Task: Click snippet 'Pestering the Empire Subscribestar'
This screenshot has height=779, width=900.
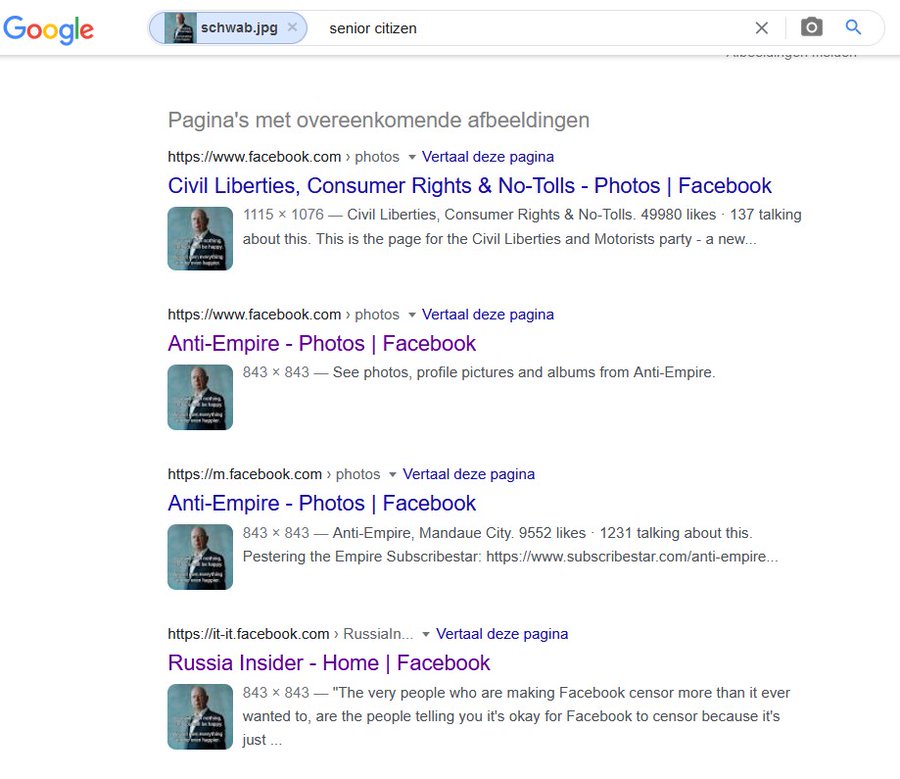Action: (362, 556)
